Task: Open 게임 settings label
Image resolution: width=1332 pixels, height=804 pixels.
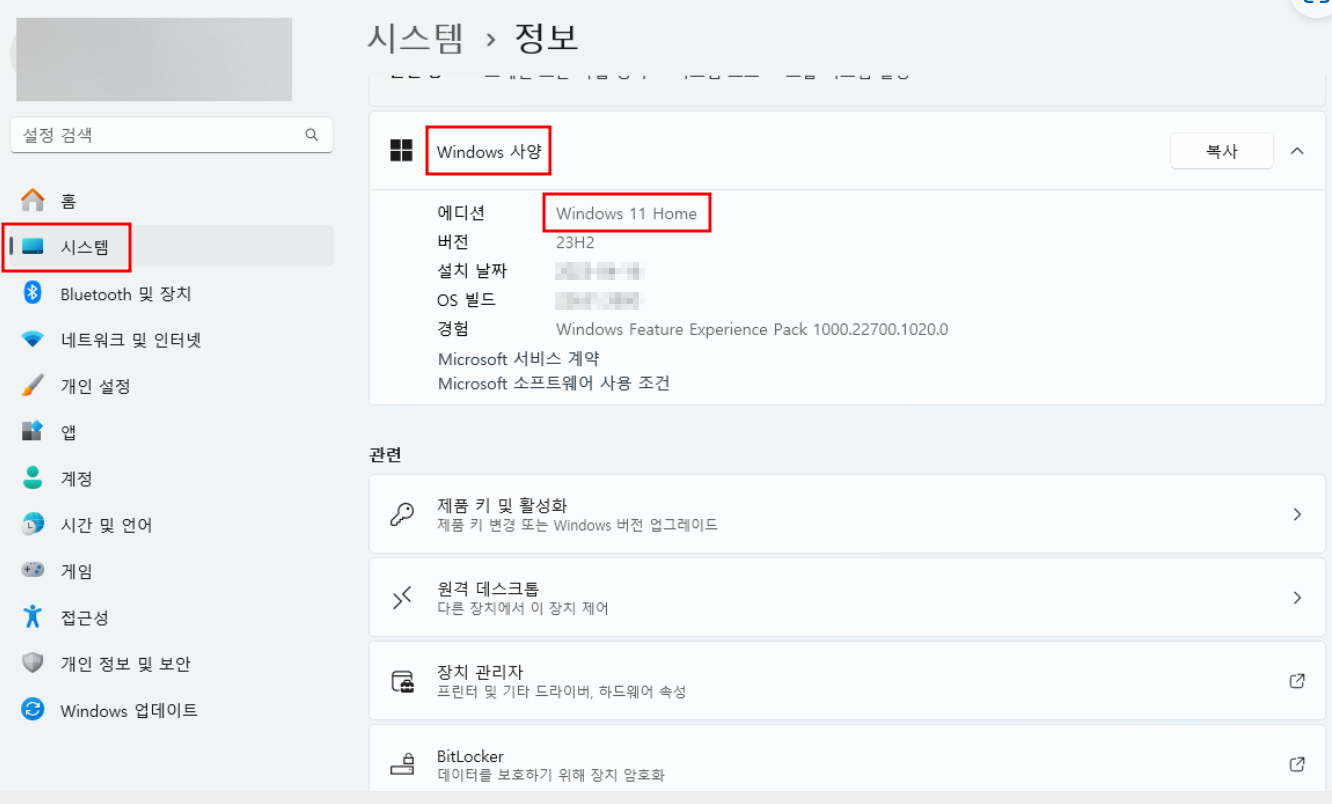Action: 77,571
